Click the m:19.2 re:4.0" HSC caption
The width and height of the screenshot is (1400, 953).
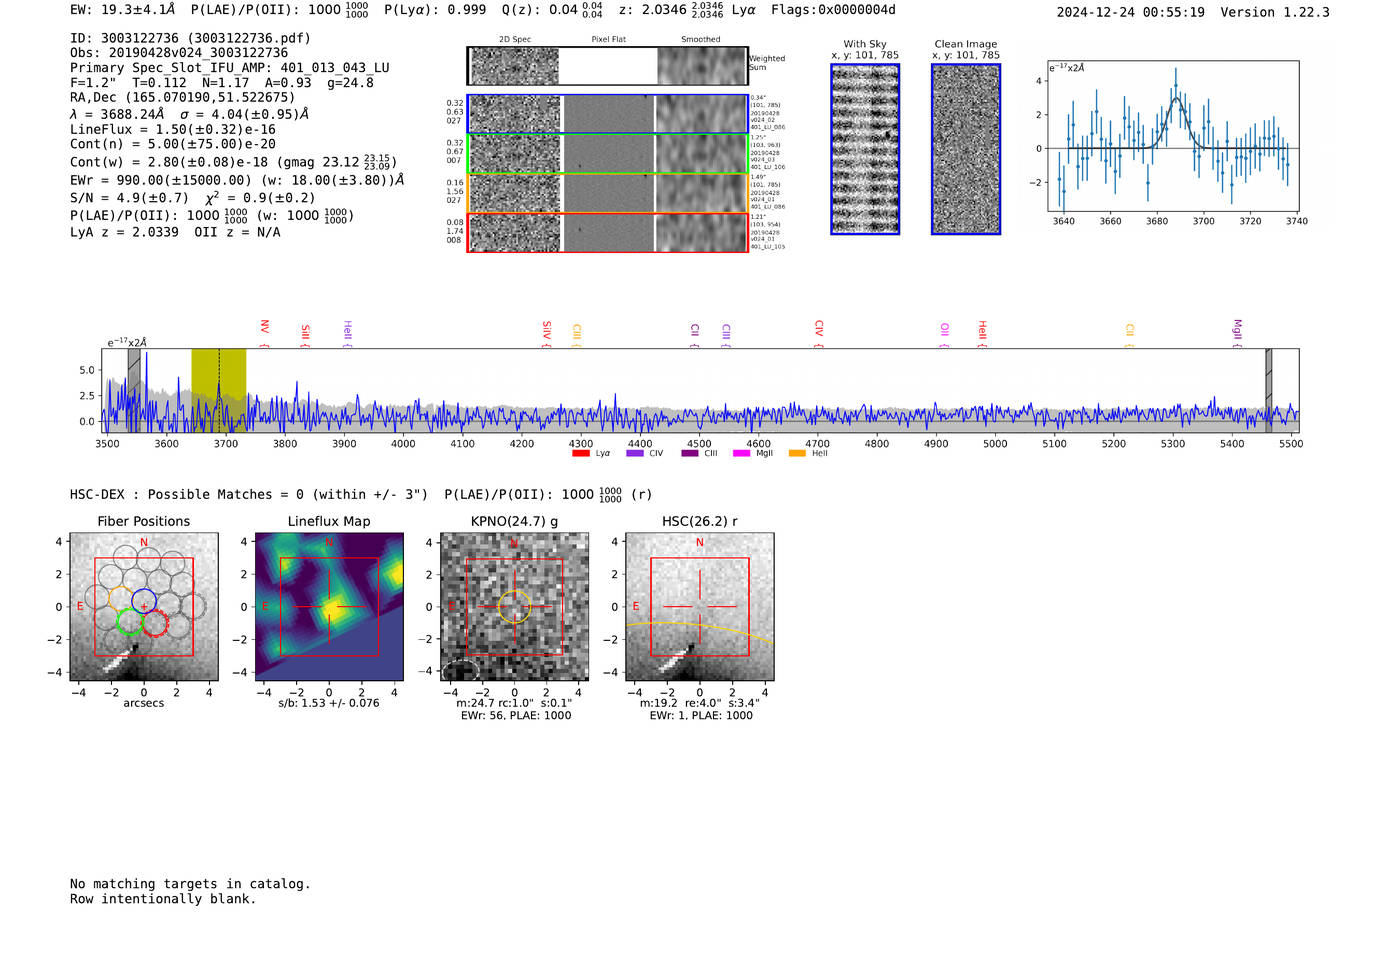pos(699,703)
